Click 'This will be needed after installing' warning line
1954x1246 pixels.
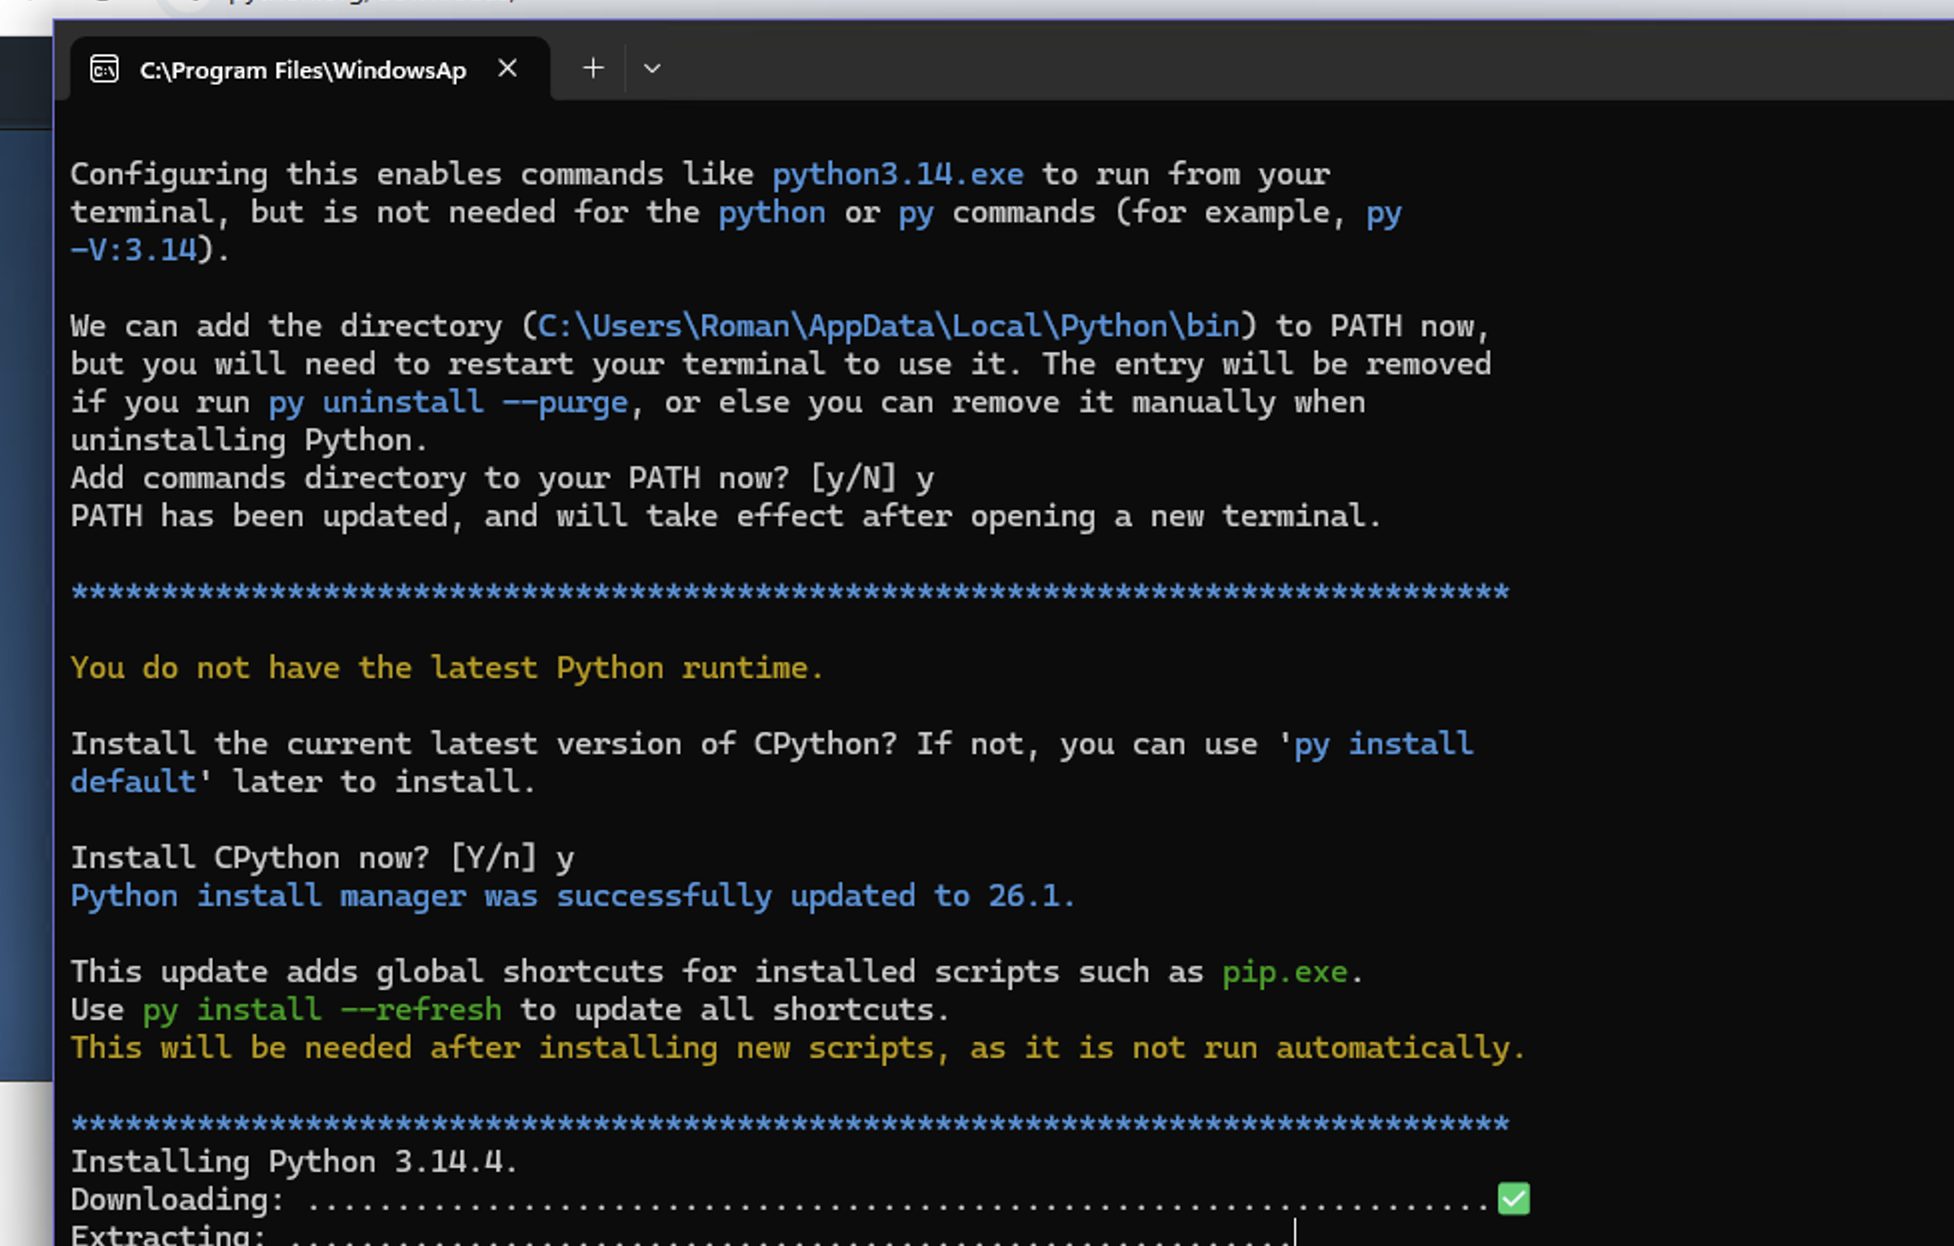(x=798, y=1048)
